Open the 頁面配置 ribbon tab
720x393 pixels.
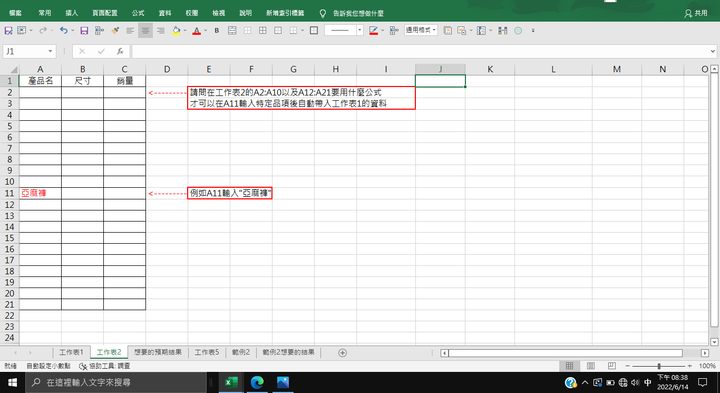(x=105, y=13)
